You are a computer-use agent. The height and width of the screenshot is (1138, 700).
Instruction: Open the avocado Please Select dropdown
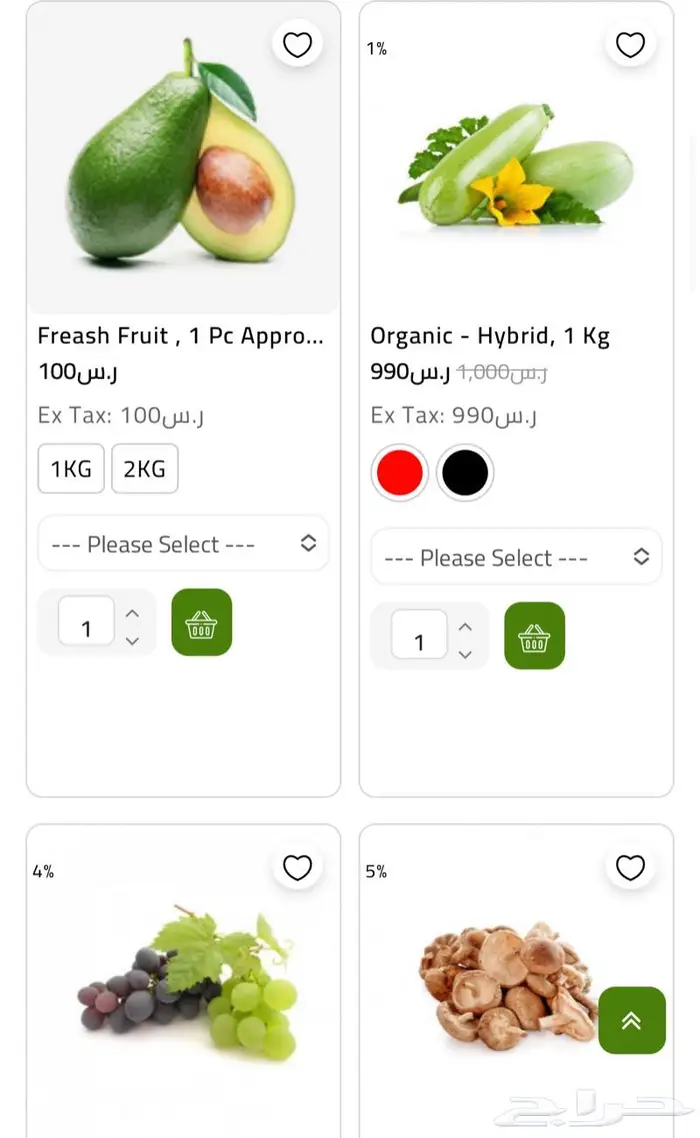point(183,544)
